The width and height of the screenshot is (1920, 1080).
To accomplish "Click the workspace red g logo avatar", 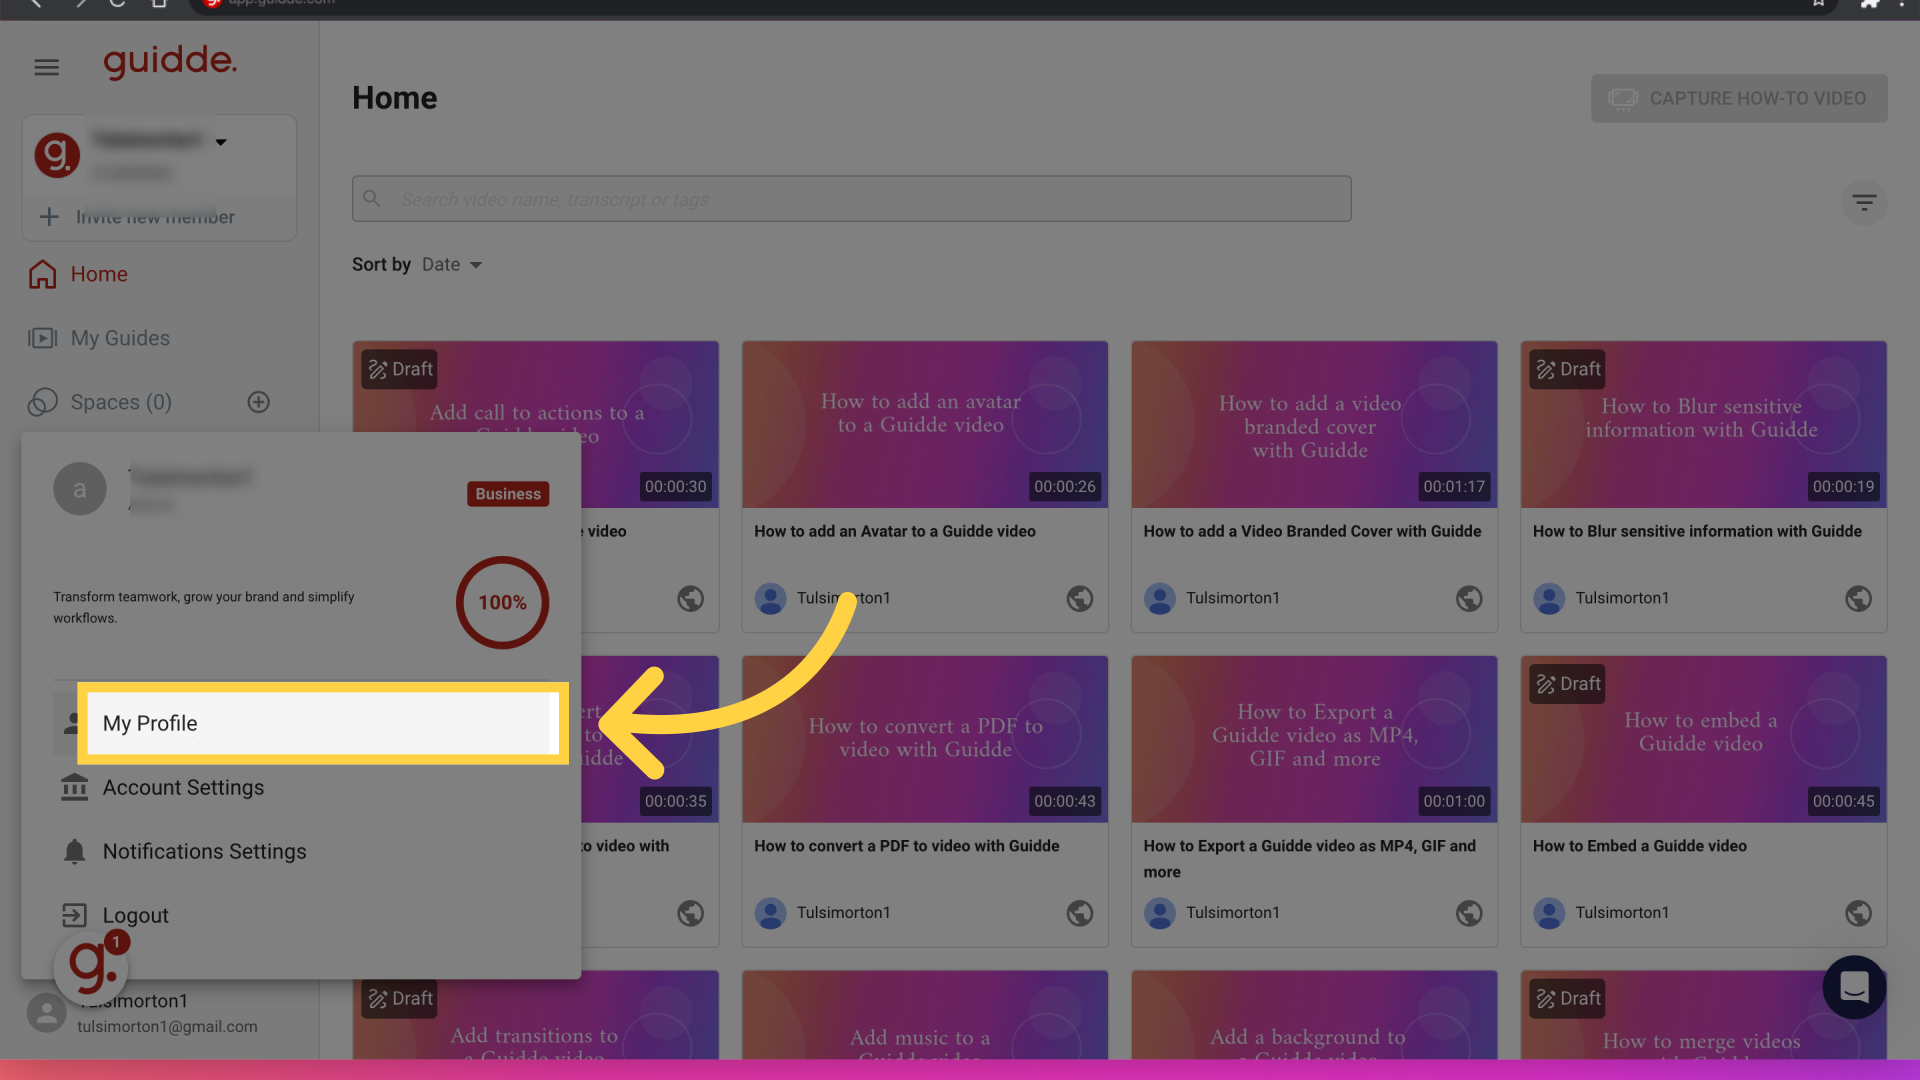I will [57, 155].
